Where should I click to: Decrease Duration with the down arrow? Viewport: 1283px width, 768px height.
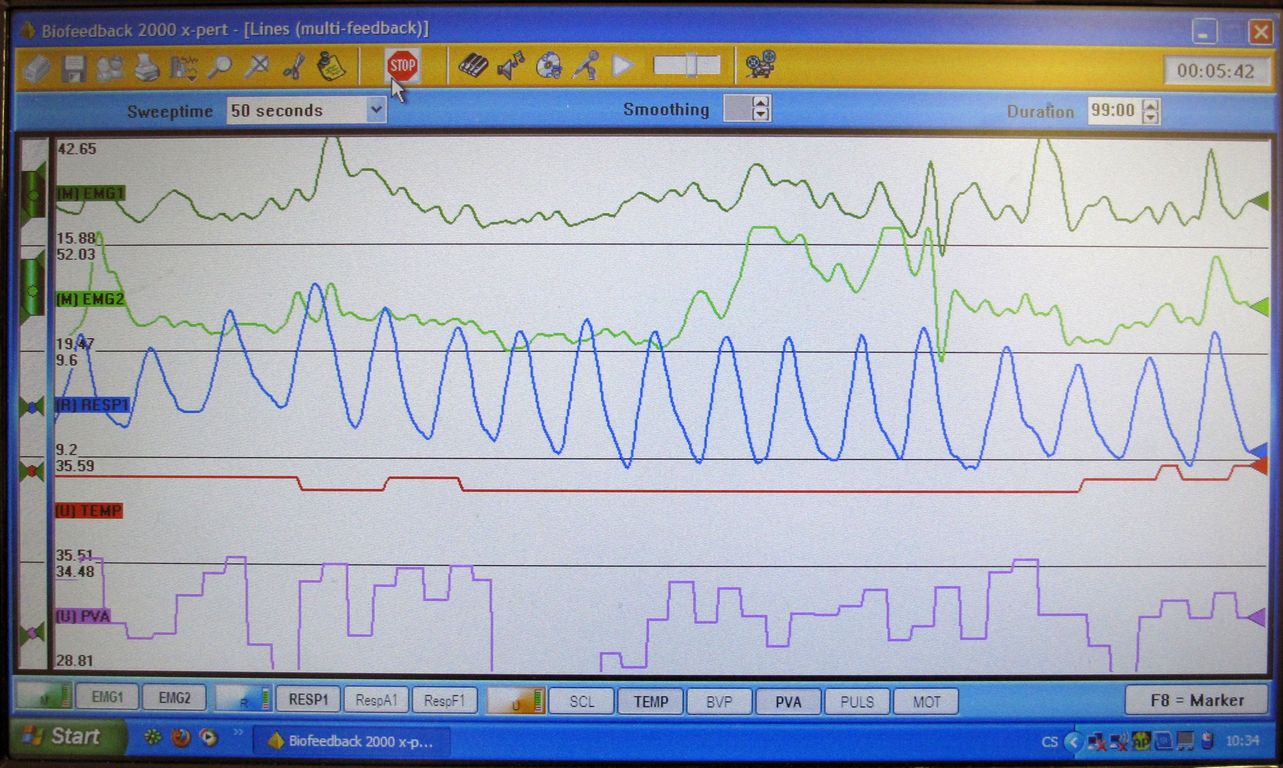coord(1151,117)
